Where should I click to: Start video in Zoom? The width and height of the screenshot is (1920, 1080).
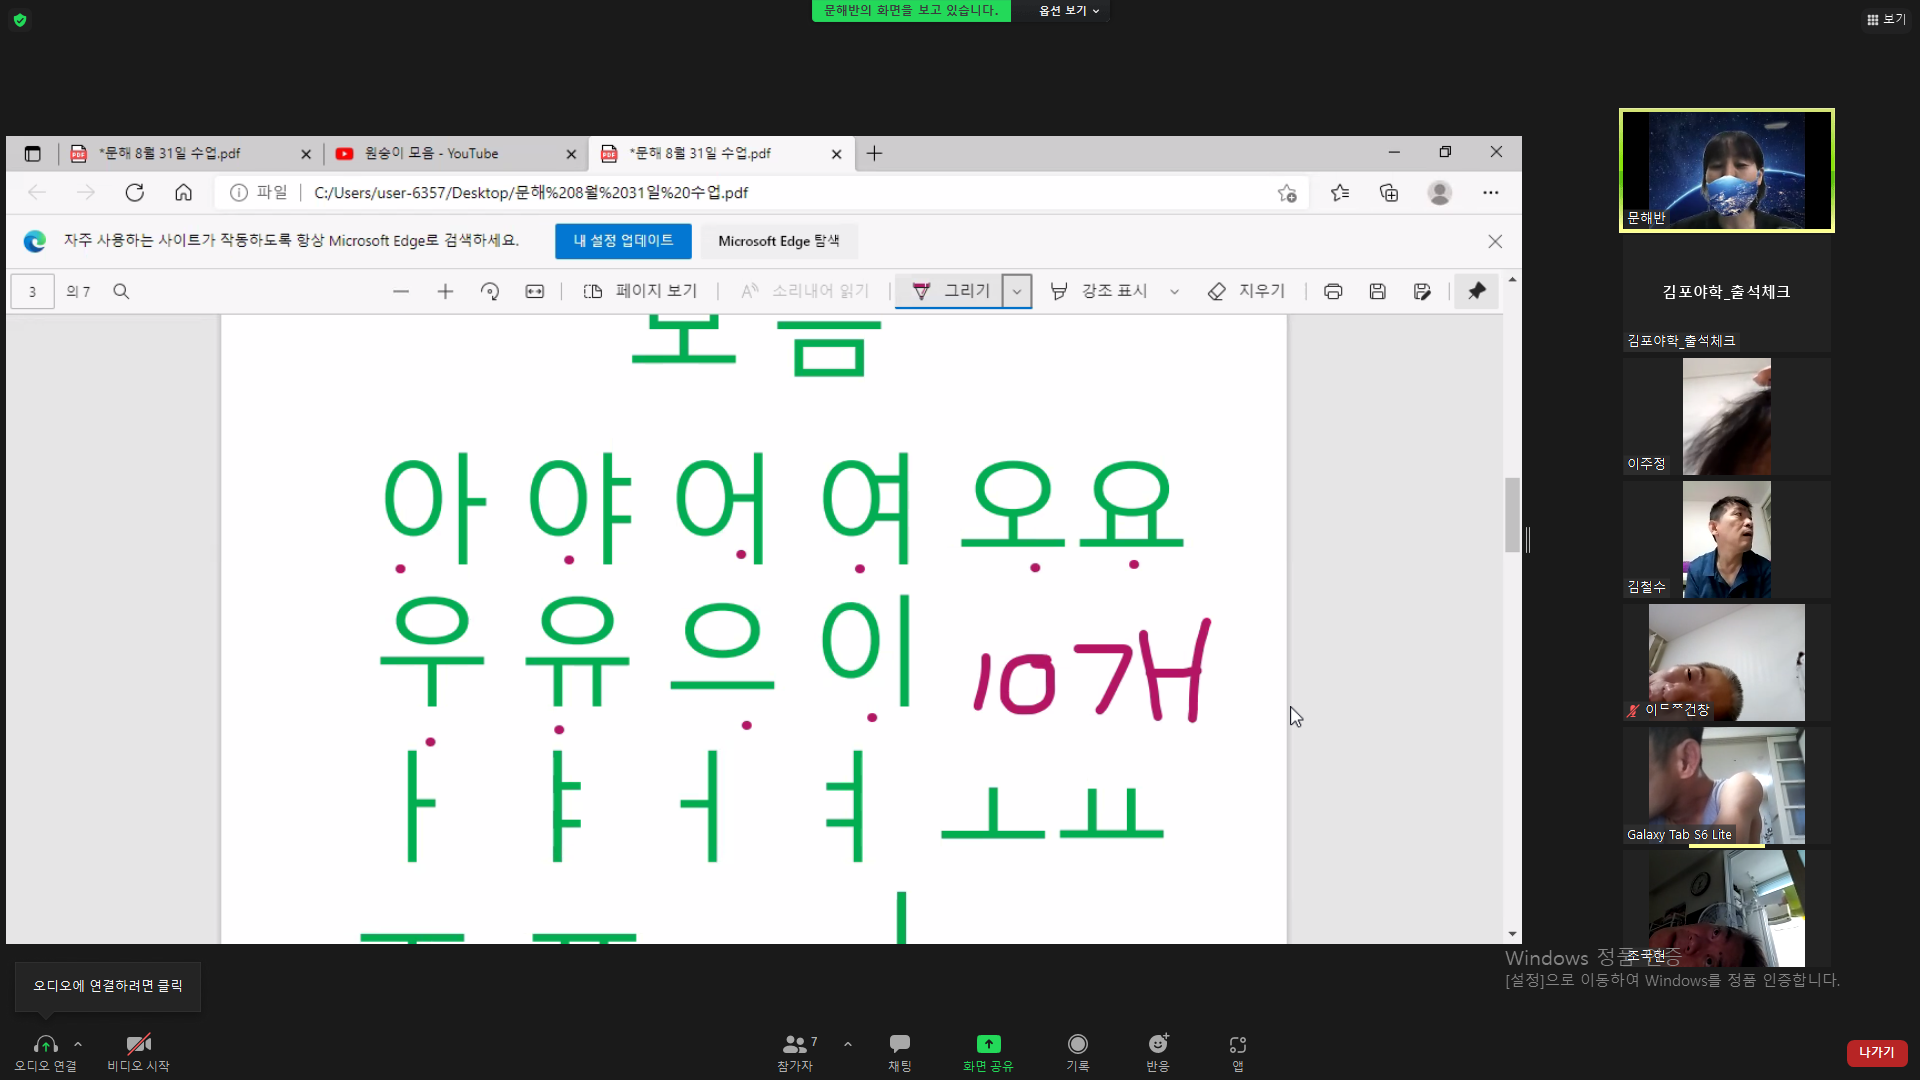pyautogui.click(x=138, y=1053)
